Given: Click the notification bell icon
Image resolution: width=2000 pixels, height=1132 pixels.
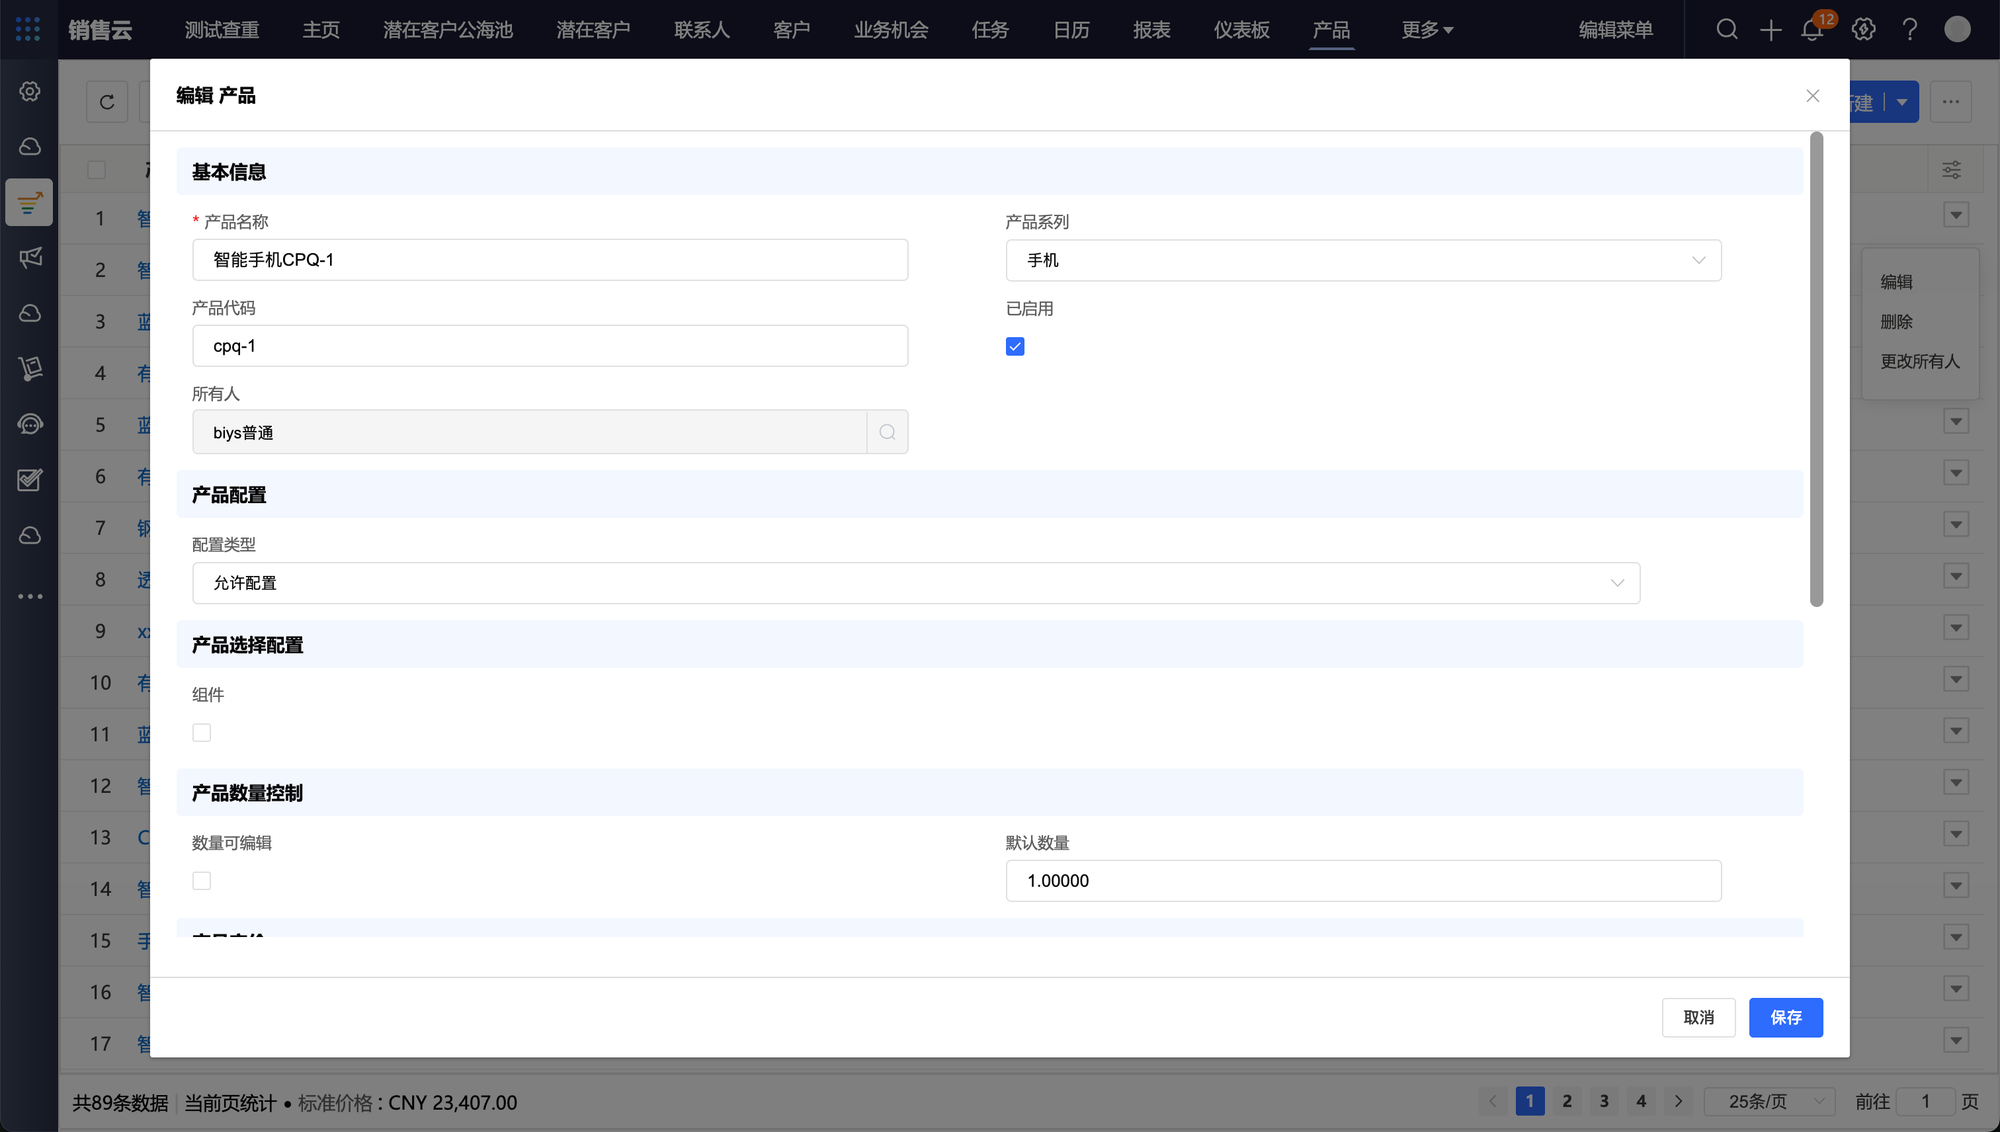Looking at the screenshot, I should point(1811,30).
